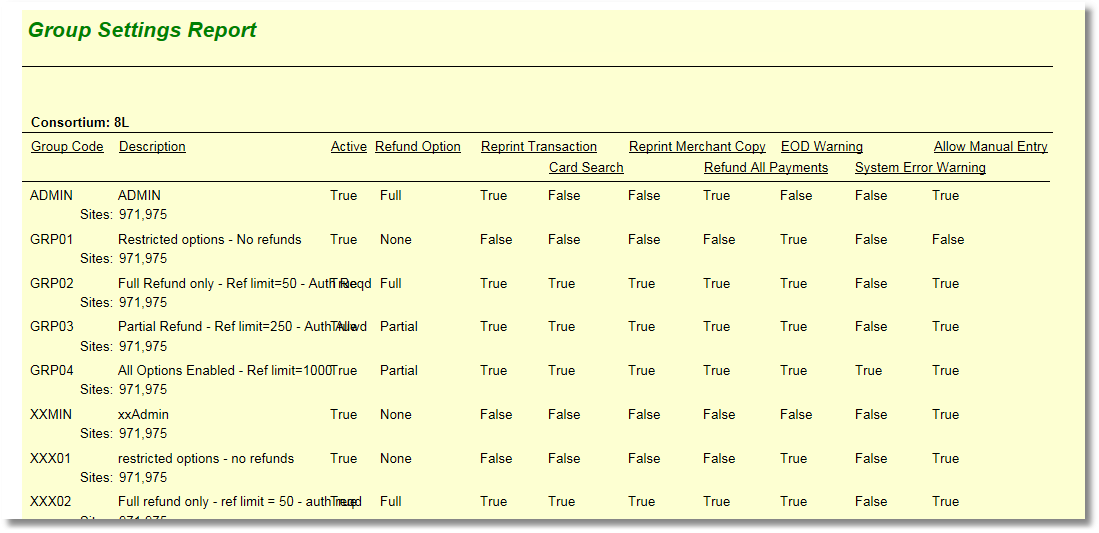Click the Description column header
The height and width of the screenshot is (533, 1099).
coord(152,147)
